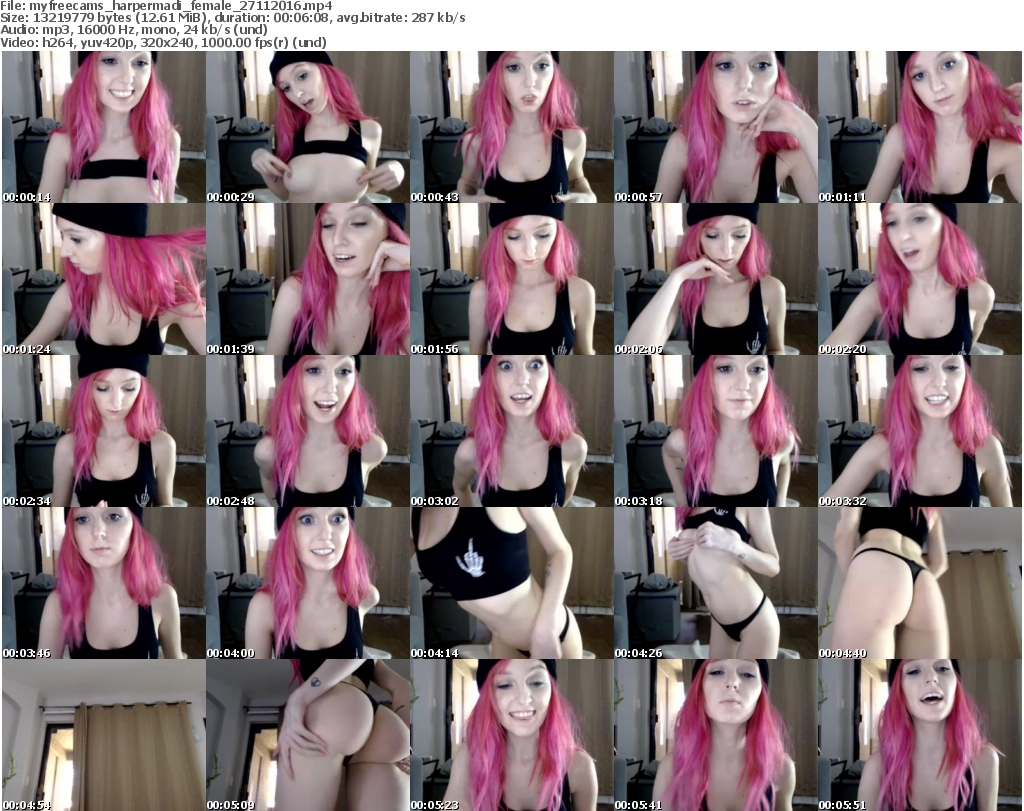
Task: Click the frame stamped 00:05:41
Action: click(x=715, y=735)
